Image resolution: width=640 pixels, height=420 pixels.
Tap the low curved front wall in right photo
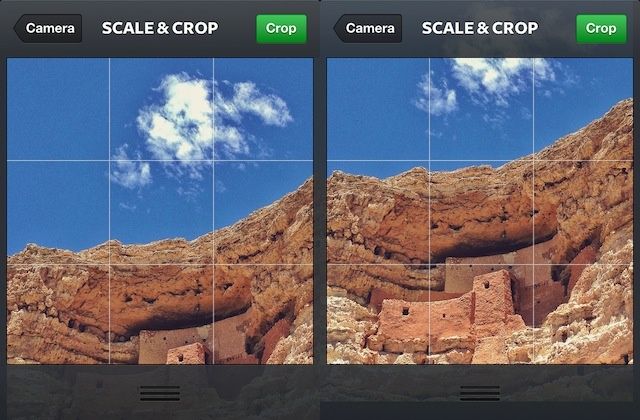[x=424, y=324]
